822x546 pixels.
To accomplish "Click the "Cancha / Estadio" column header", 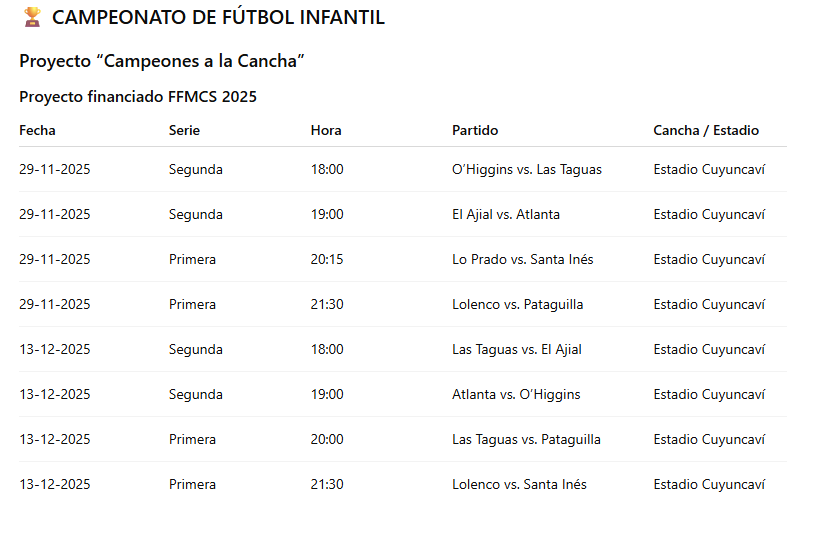I will pyautogui.click(x=706, y=130).
